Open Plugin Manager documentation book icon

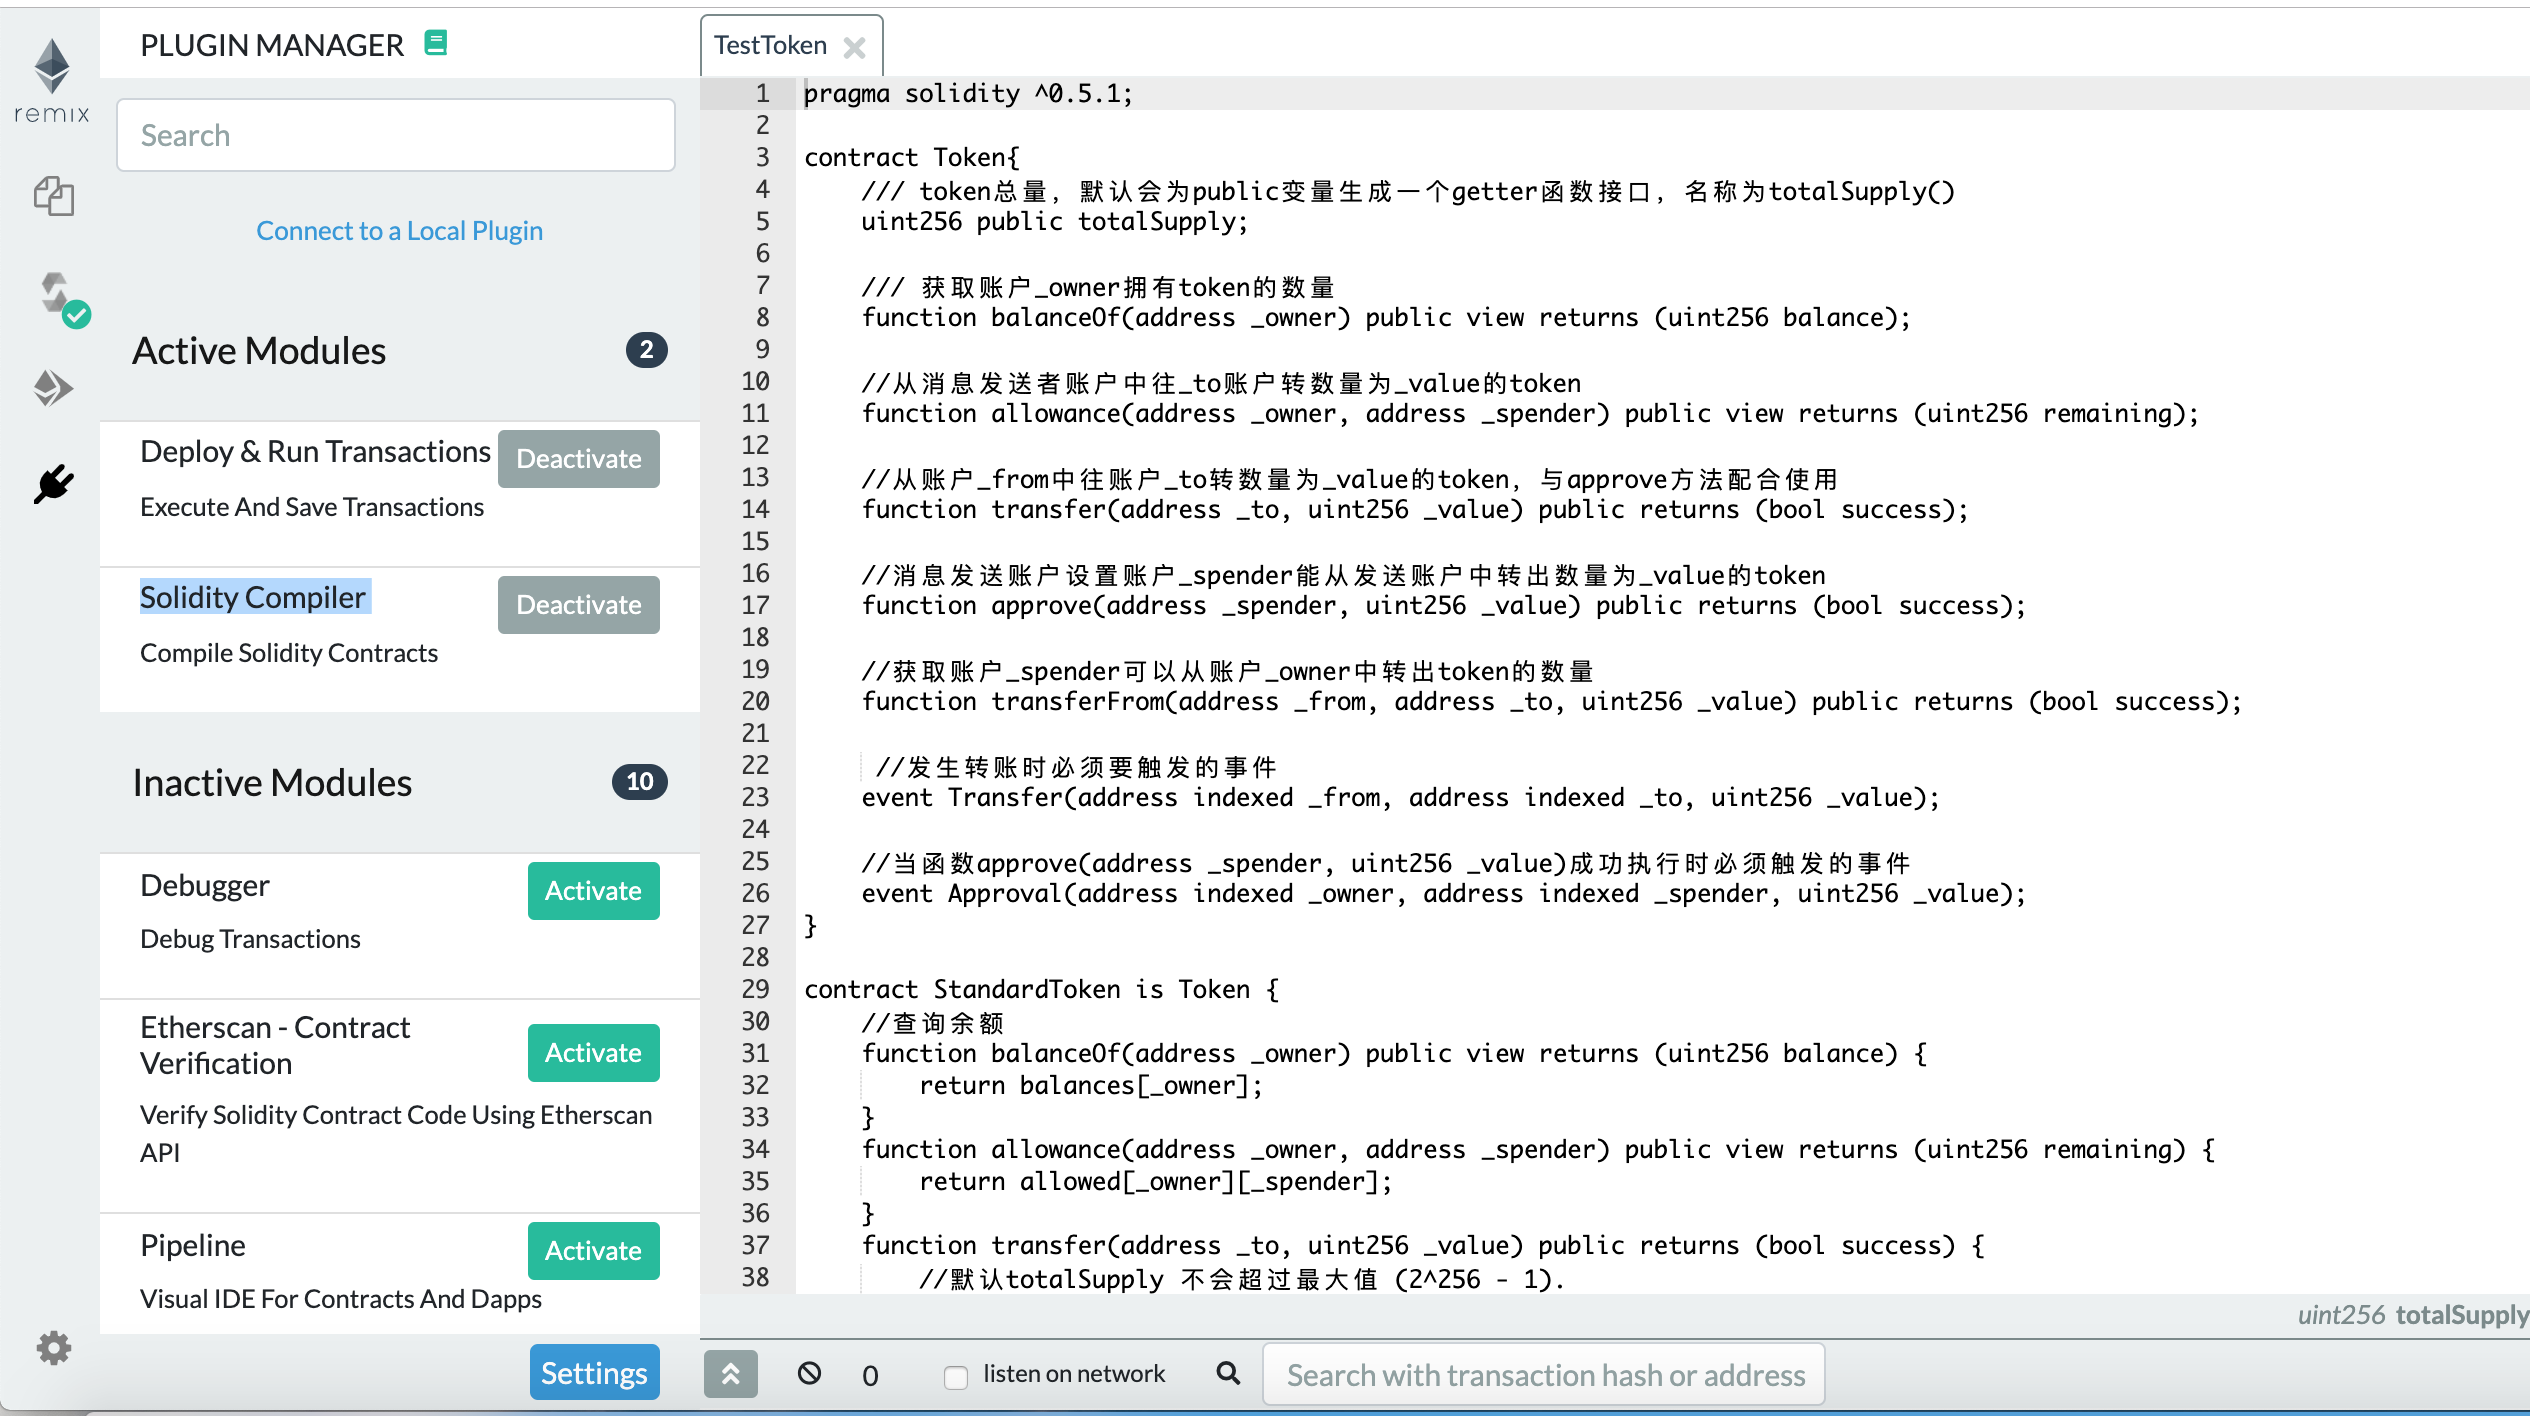coord(436,43)
